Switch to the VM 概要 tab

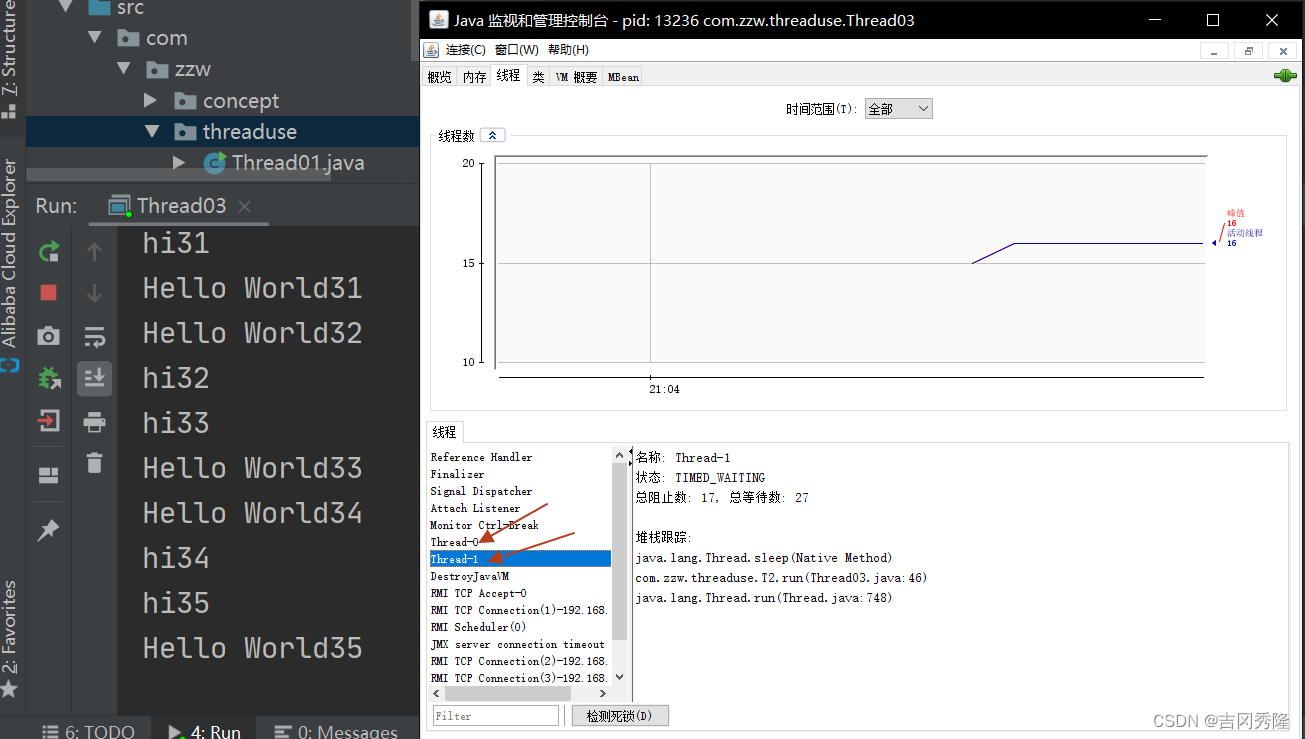point(576,77)
